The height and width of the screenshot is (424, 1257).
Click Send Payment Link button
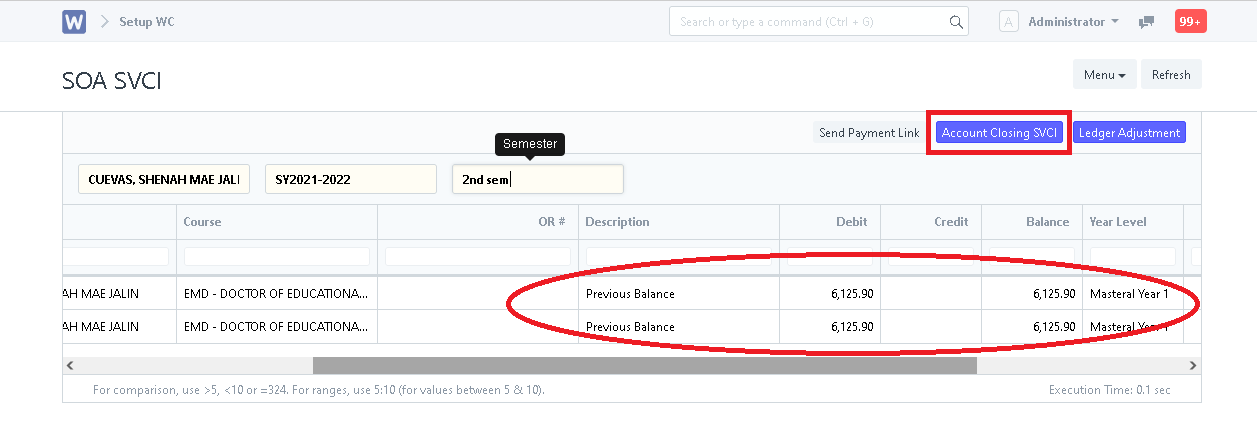pos(869,133)
